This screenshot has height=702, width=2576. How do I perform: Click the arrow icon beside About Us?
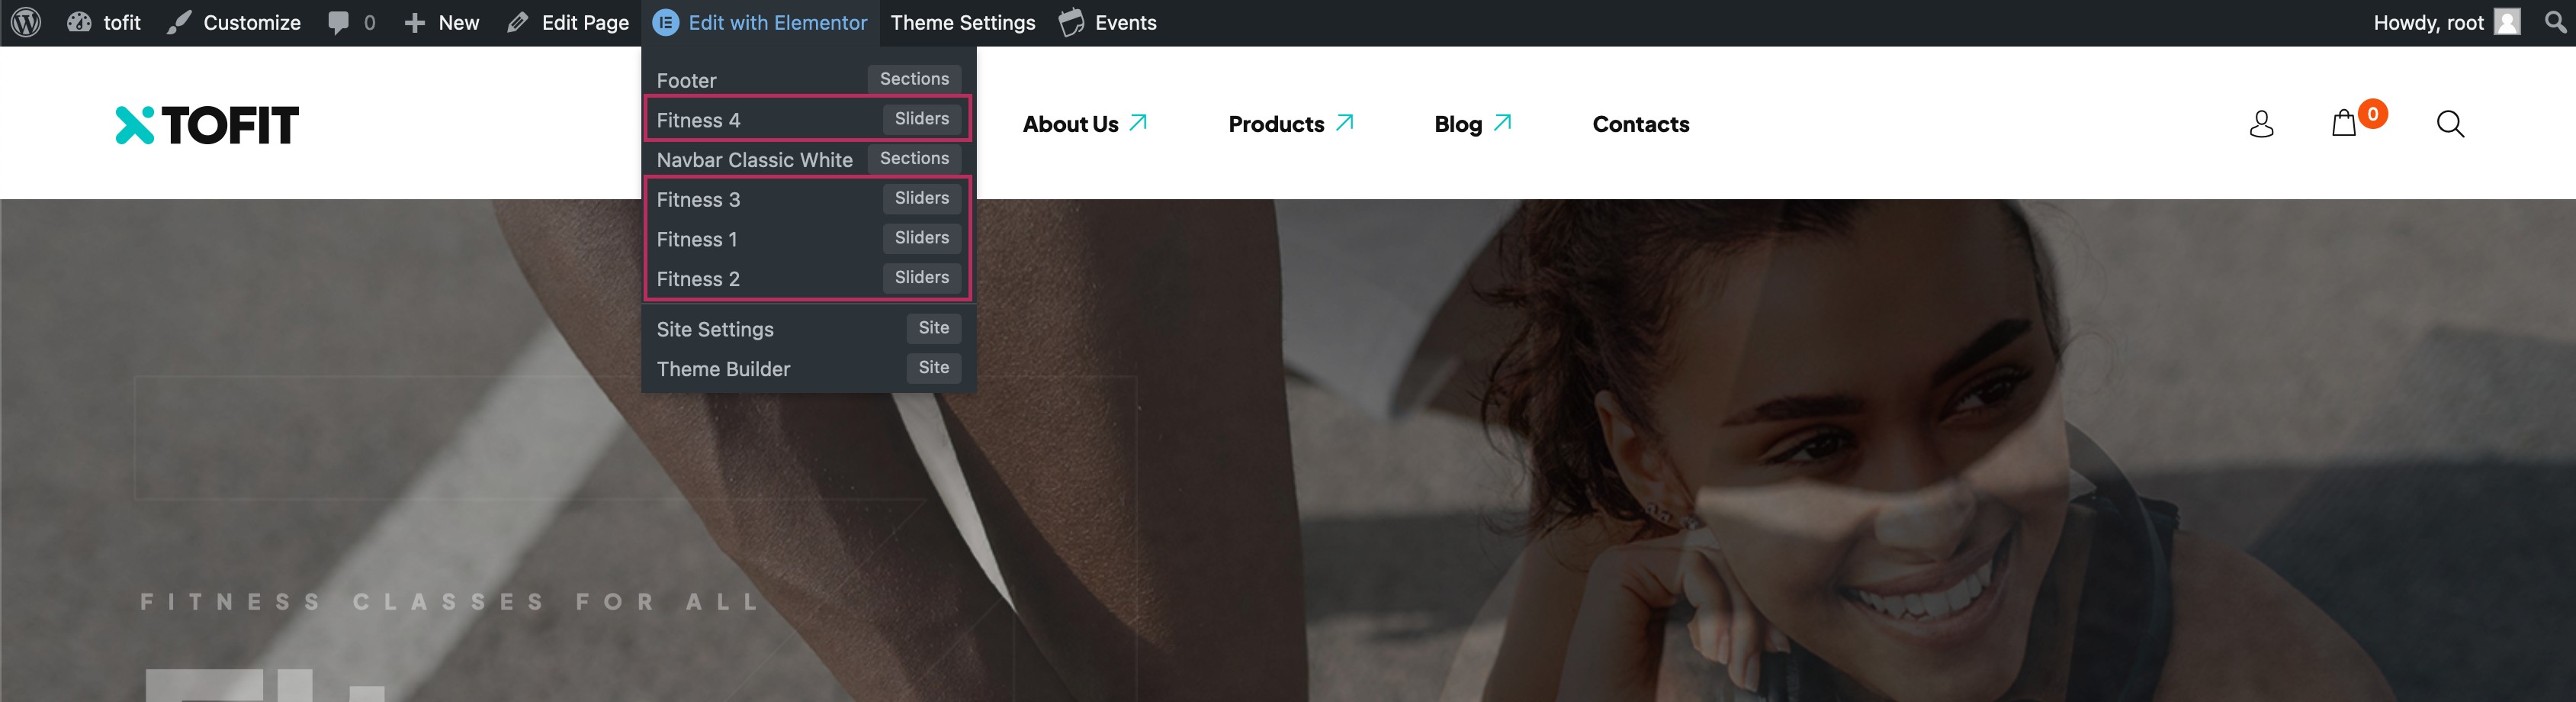click(1138, 123)
